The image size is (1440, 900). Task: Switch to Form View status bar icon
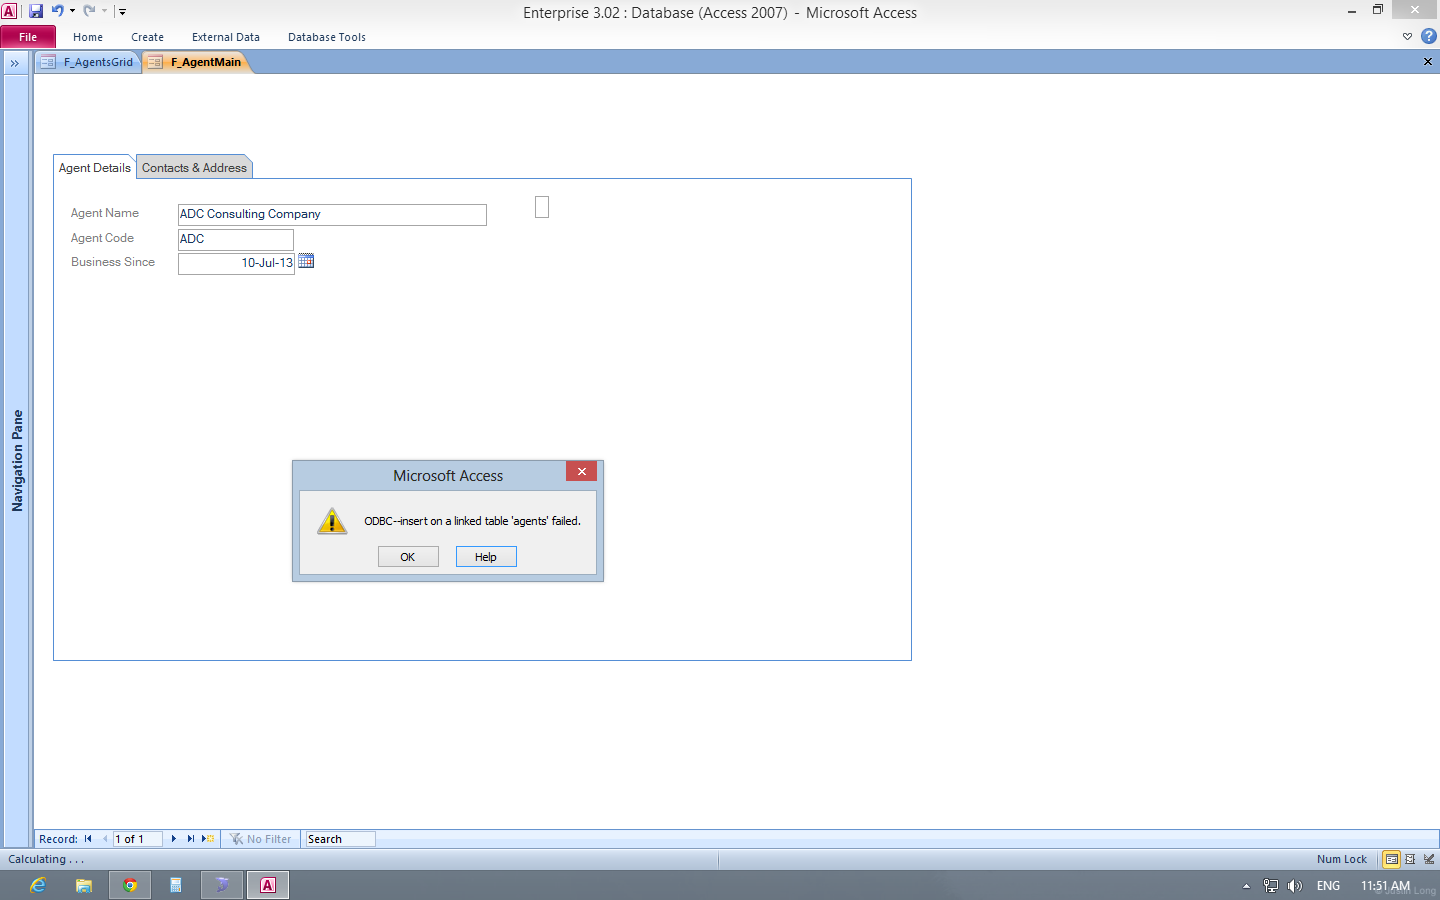(1391, 859)
